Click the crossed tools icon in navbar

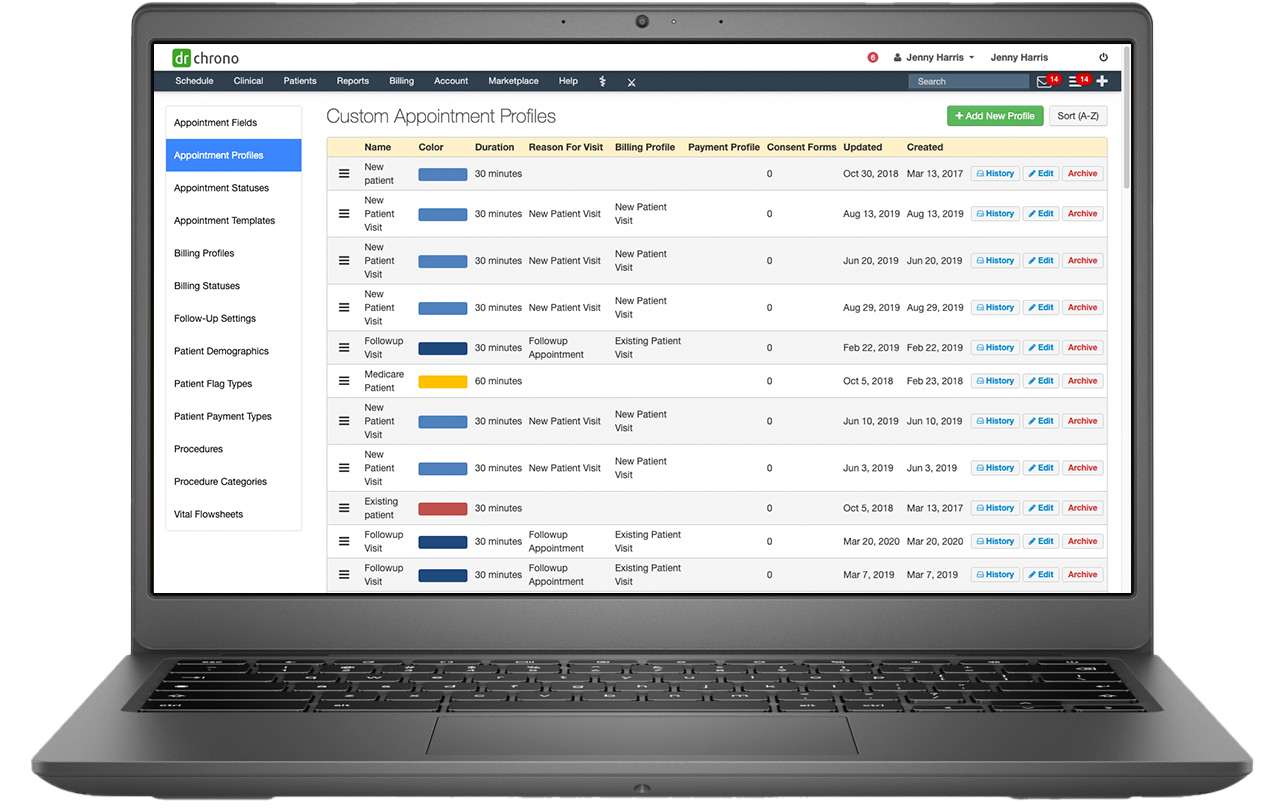(631, 82)
